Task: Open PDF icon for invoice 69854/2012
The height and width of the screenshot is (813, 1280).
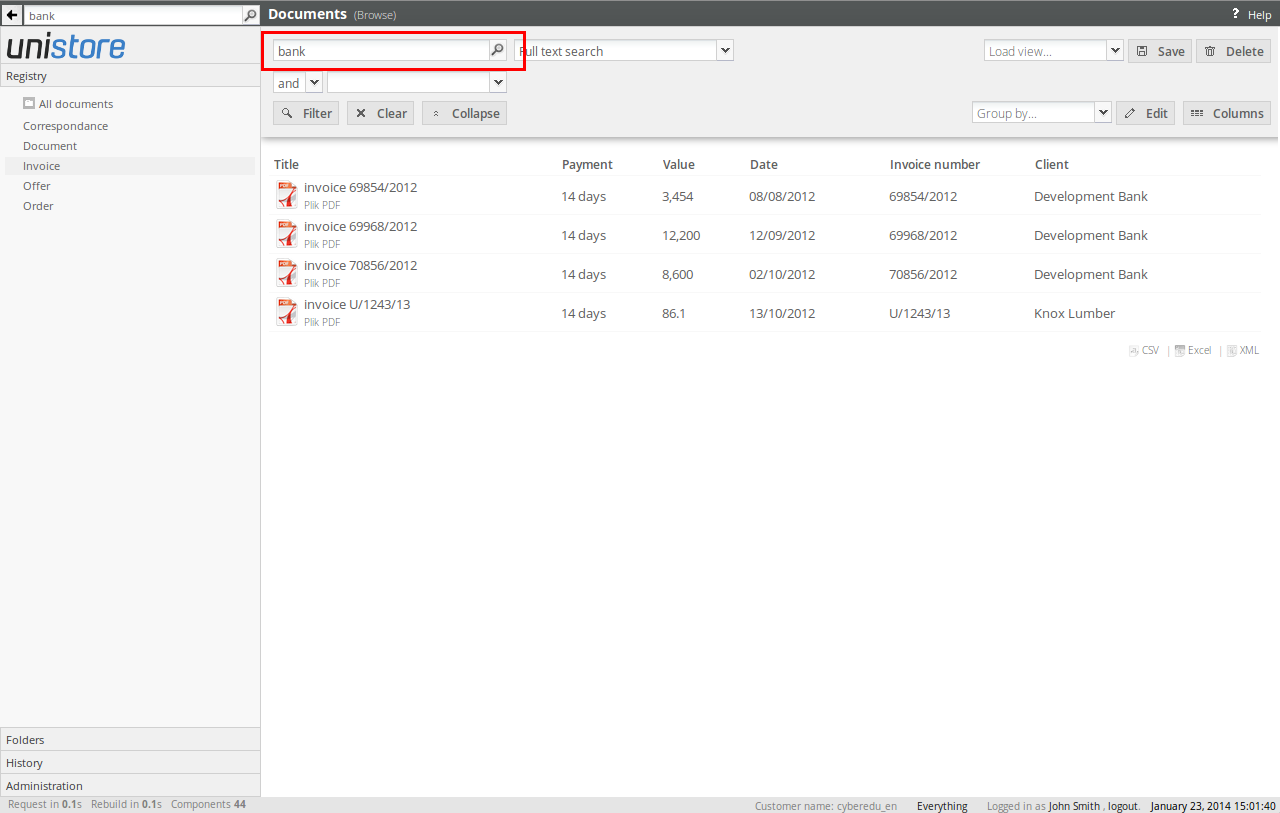Action: click(x=287, y=195)
